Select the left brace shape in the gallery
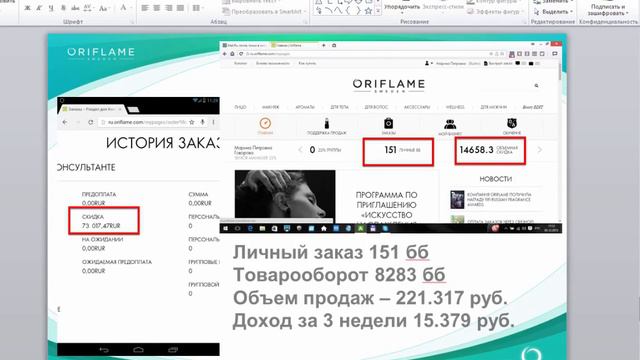640x360 pixels. pyautogui.click(x=348, y=11)
